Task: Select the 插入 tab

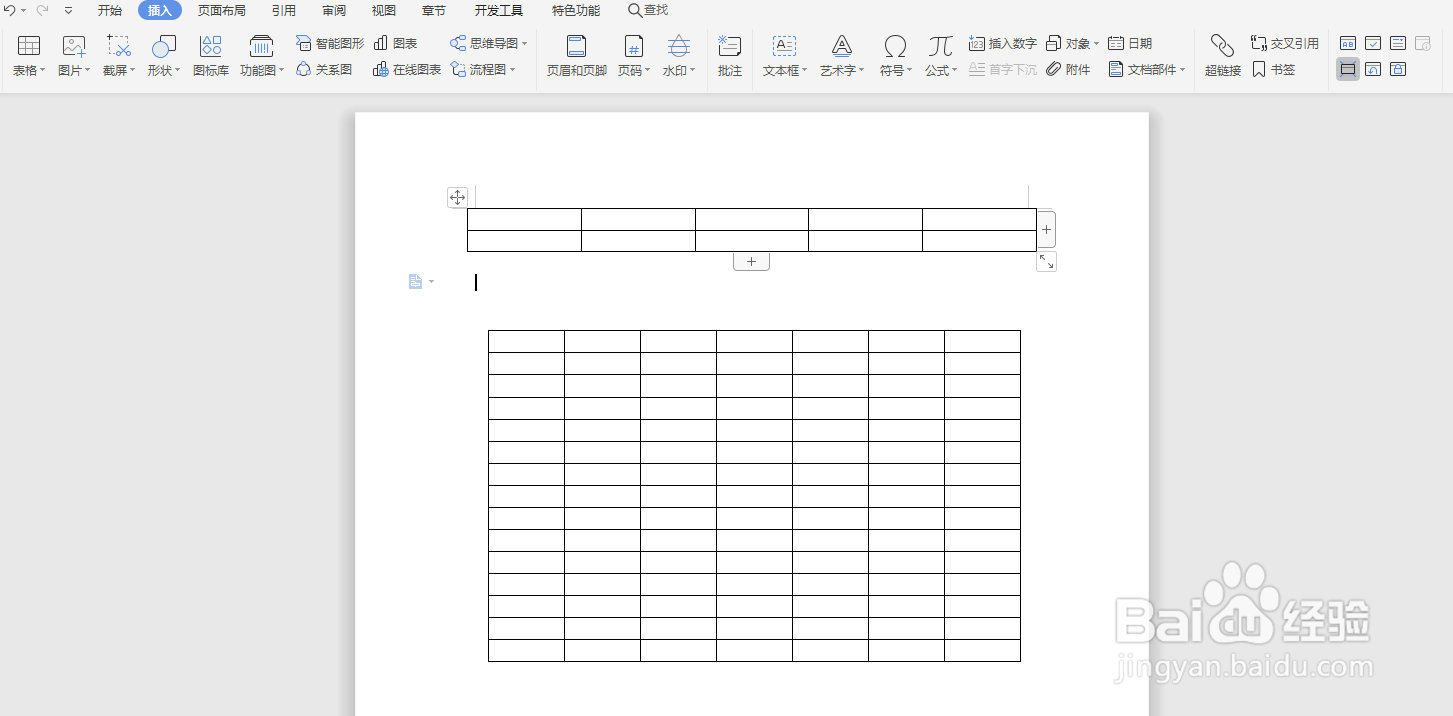Action: pyautogui.click(x=160, y=10)
